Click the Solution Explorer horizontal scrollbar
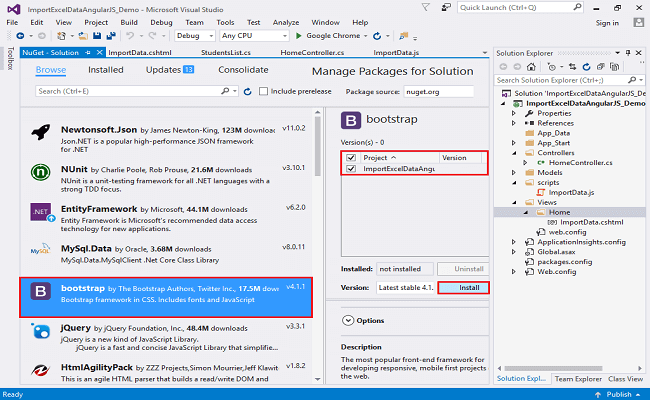 tap(553, 368)
